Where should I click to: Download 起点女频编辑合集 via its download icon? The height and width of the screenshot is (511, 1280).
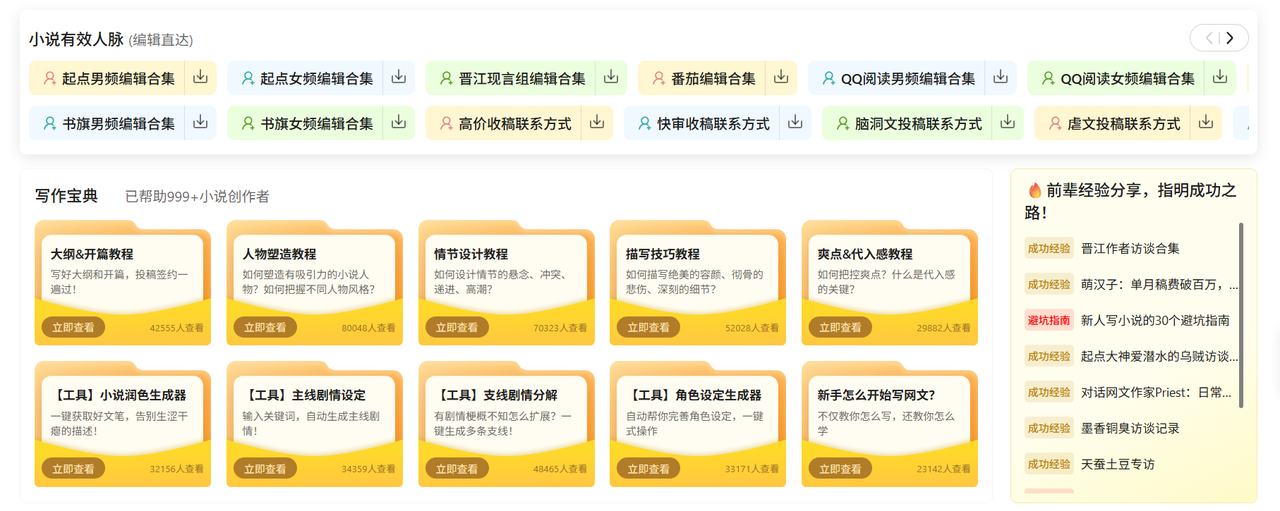(399, 77)
